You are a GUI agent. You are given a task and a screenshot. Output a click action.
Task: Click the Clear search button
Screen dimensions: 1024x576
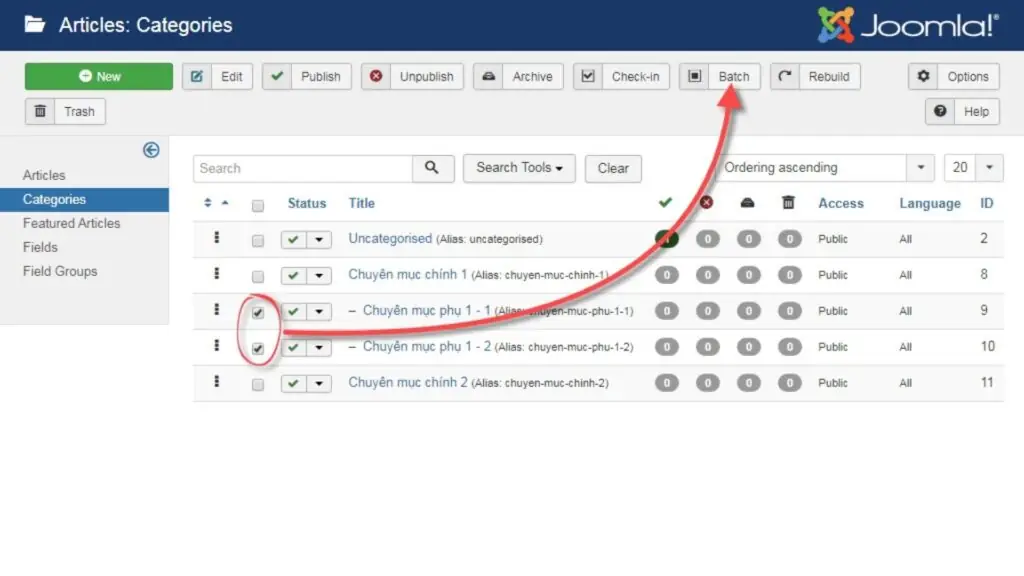tap(613, 168)
